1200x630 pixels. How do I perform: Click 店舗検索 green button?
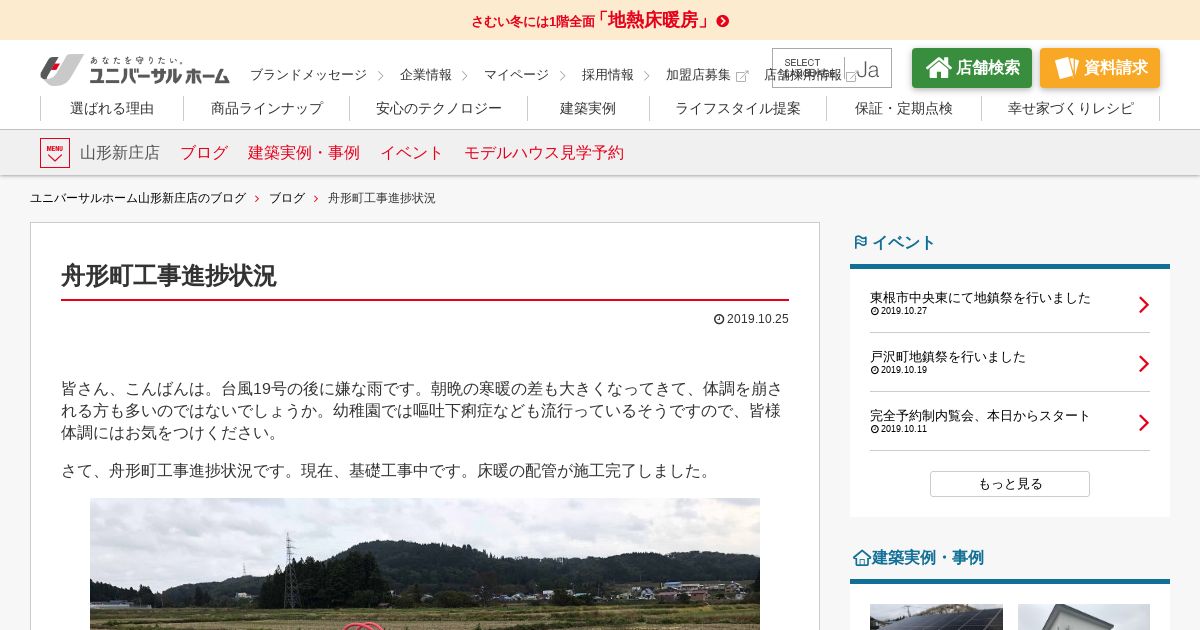point(972,68)
